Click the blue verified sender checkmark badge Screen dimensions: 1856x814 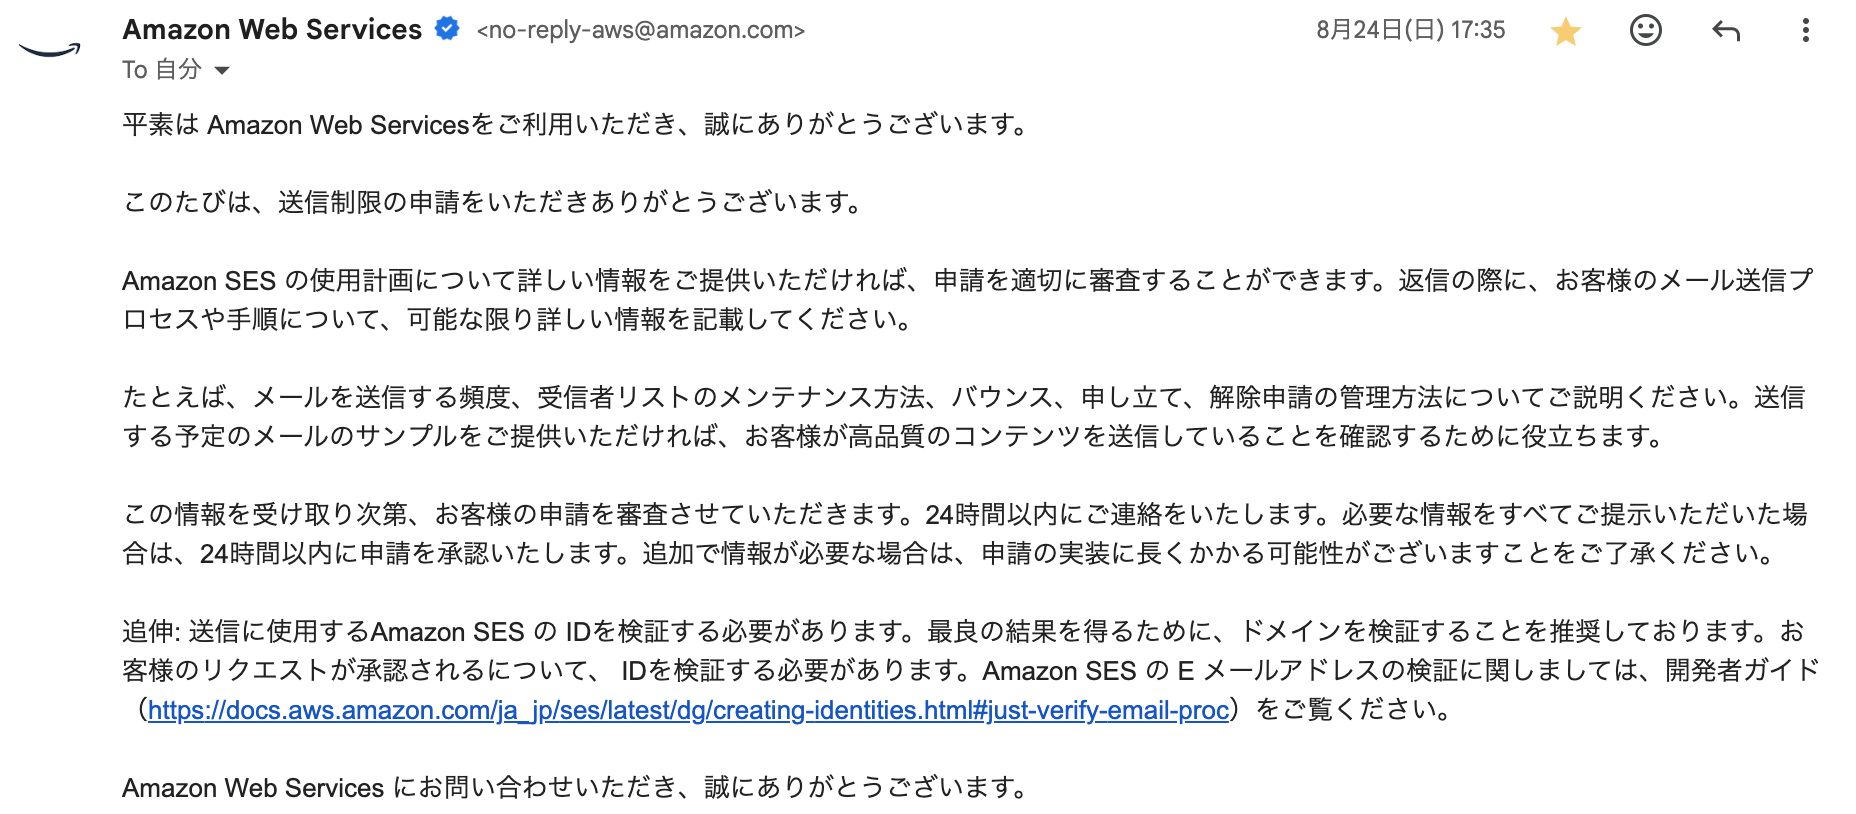447,29
